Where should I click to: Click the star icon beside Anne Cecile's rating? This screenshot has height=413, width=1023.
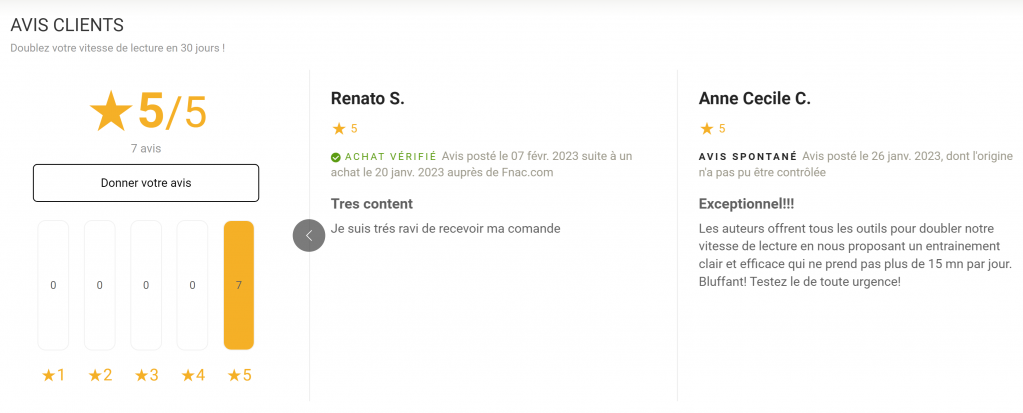(707, 129)
